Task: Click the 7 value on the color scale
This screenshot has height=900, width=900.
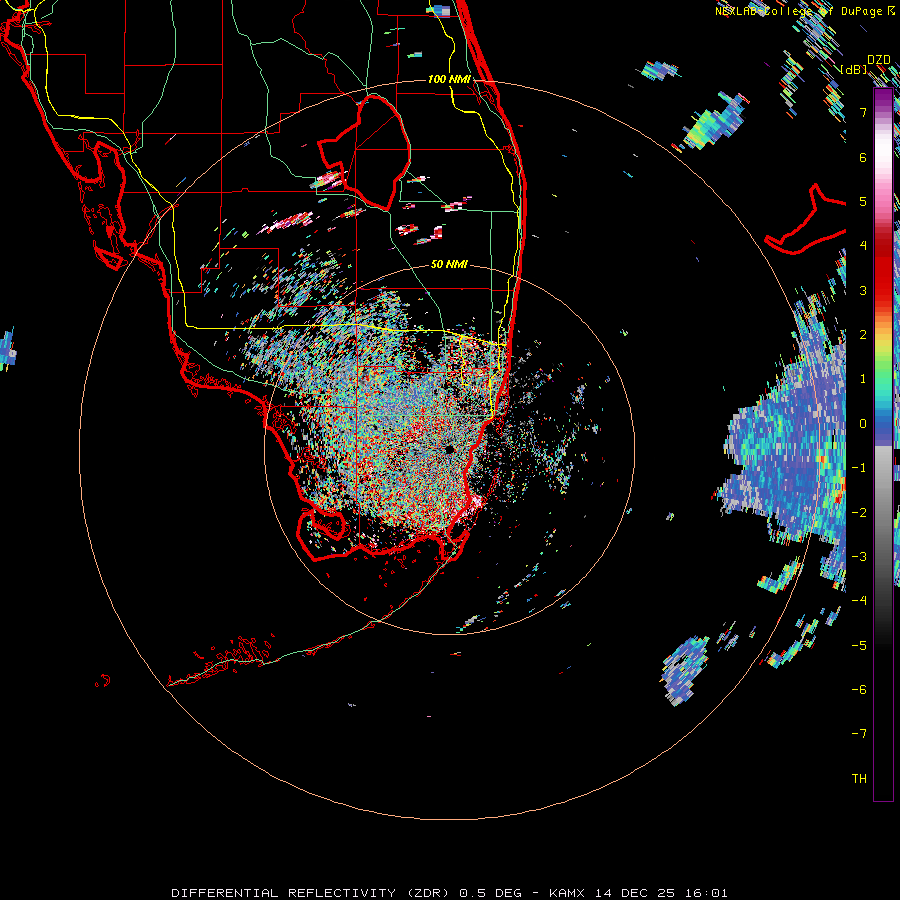Action: [863, 112]
